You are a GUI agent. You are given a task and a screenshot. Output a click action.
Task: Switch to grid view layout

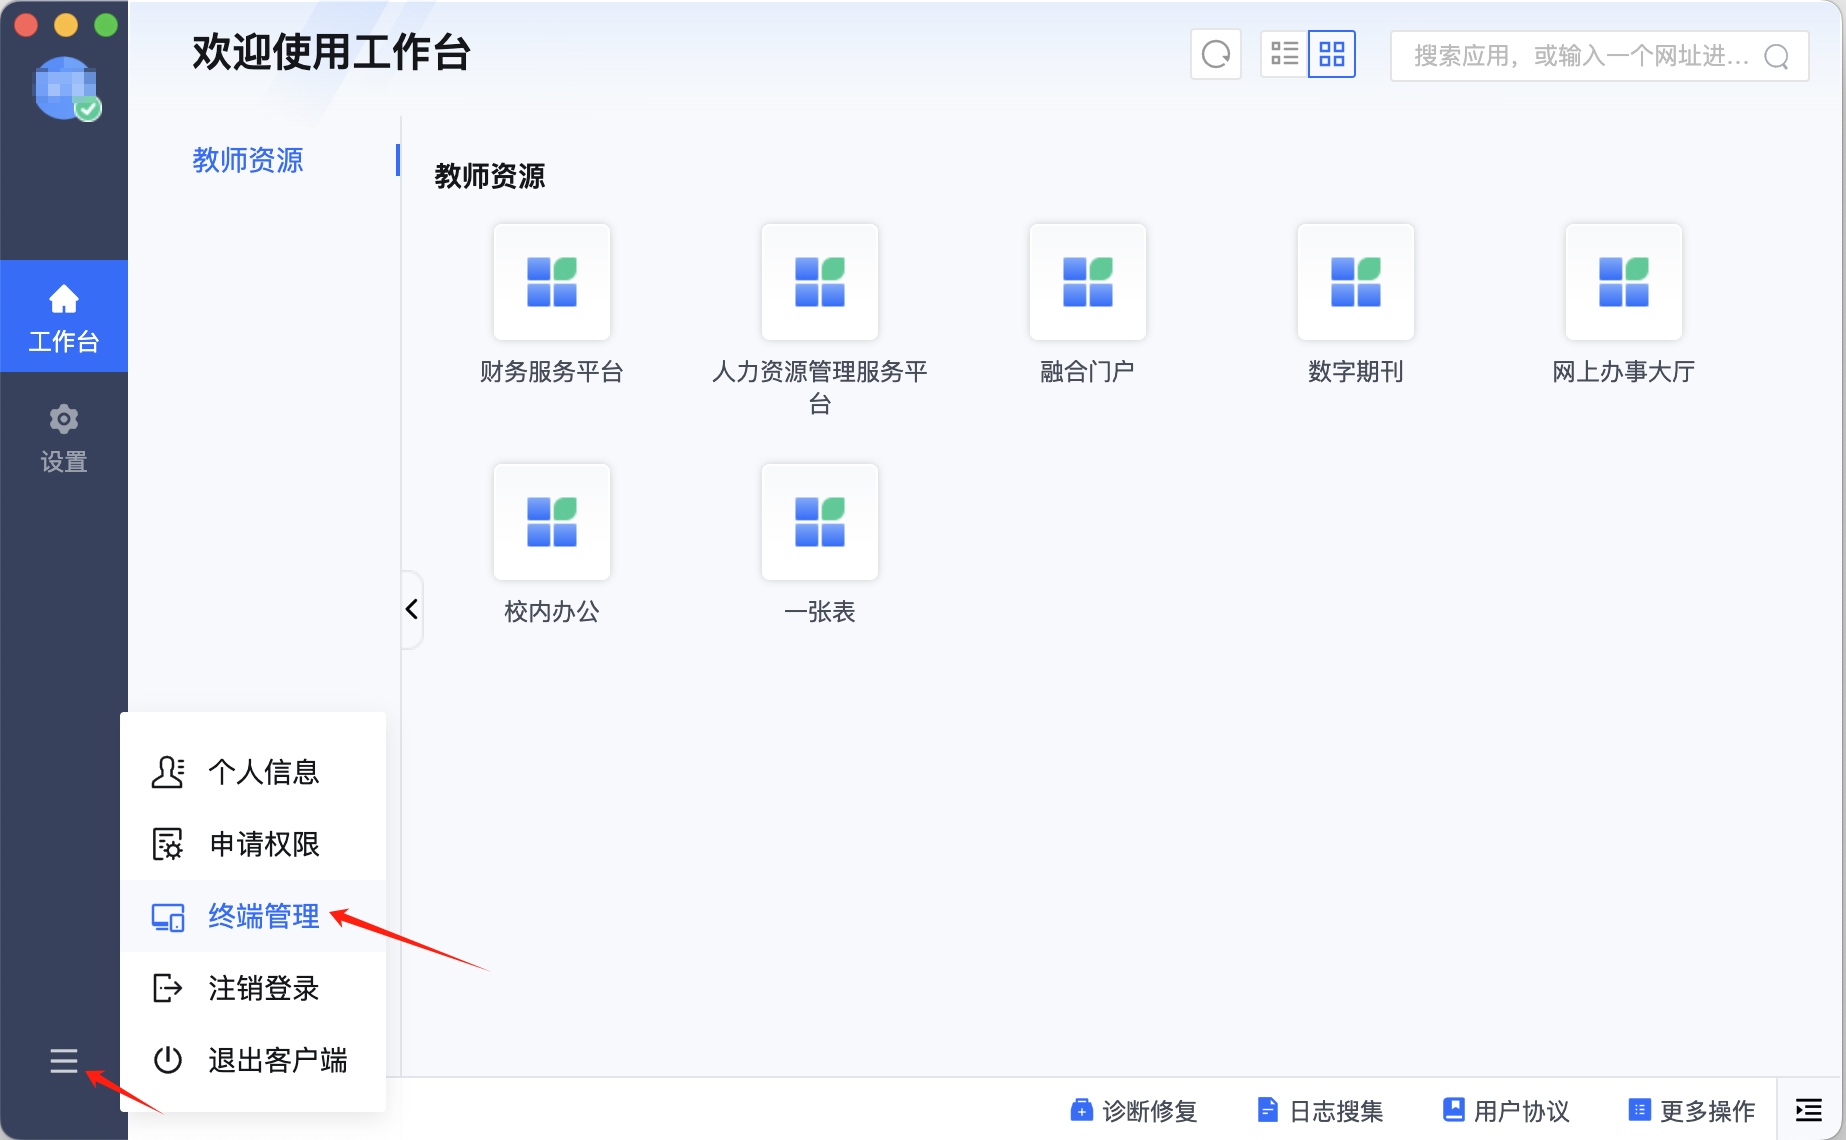click(x=1332, y=54)
